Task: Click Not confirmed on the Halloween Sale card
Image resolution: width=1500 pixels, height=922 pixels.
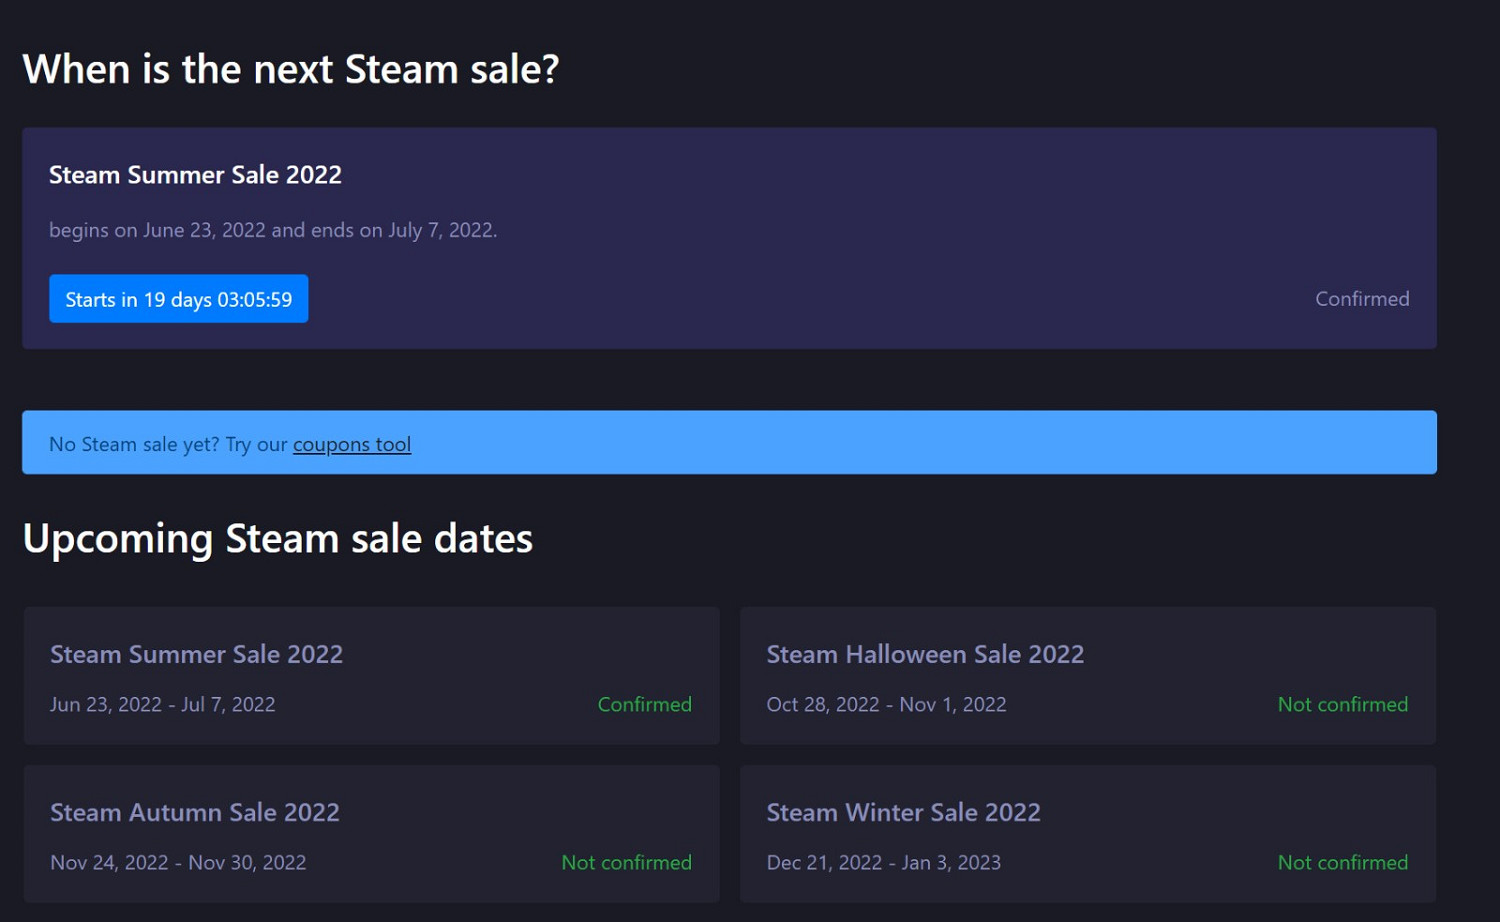Action: tap(1342, 704)
